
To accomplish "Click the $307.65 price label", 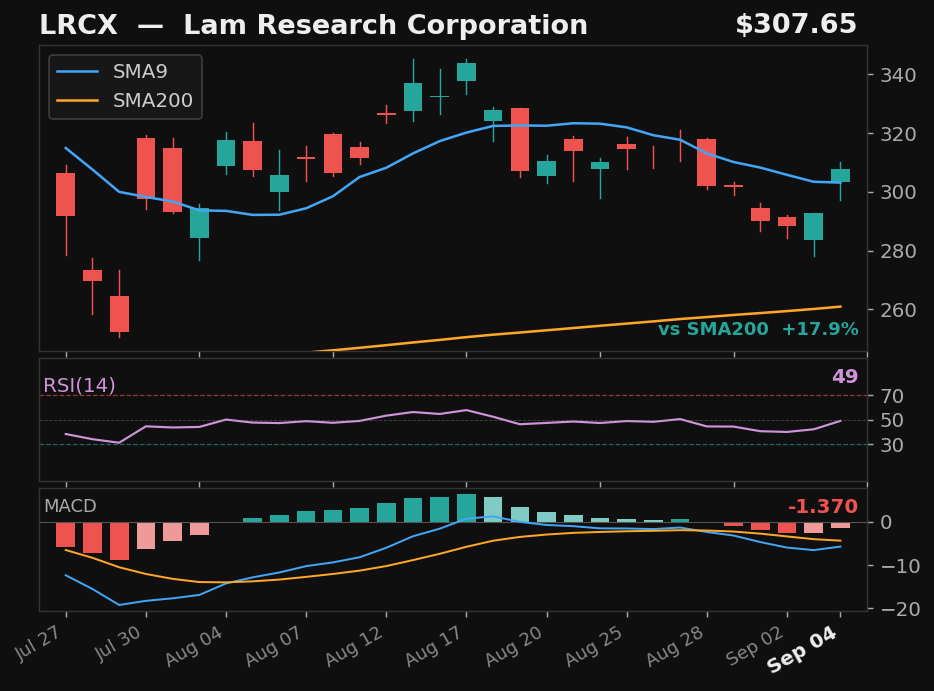I will point(796,24).
